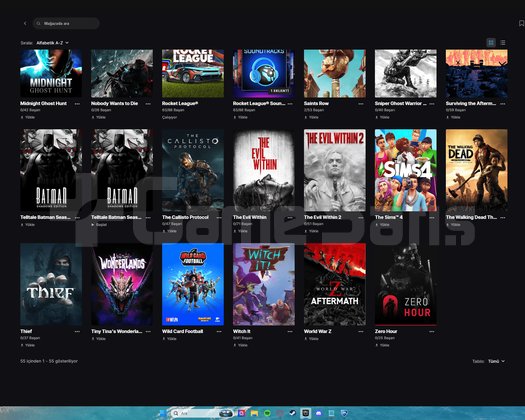The width and height of the screenshot is (525, 420).
Task: Launch second Telltale Batman with Başlat
Action: [99, 225]
